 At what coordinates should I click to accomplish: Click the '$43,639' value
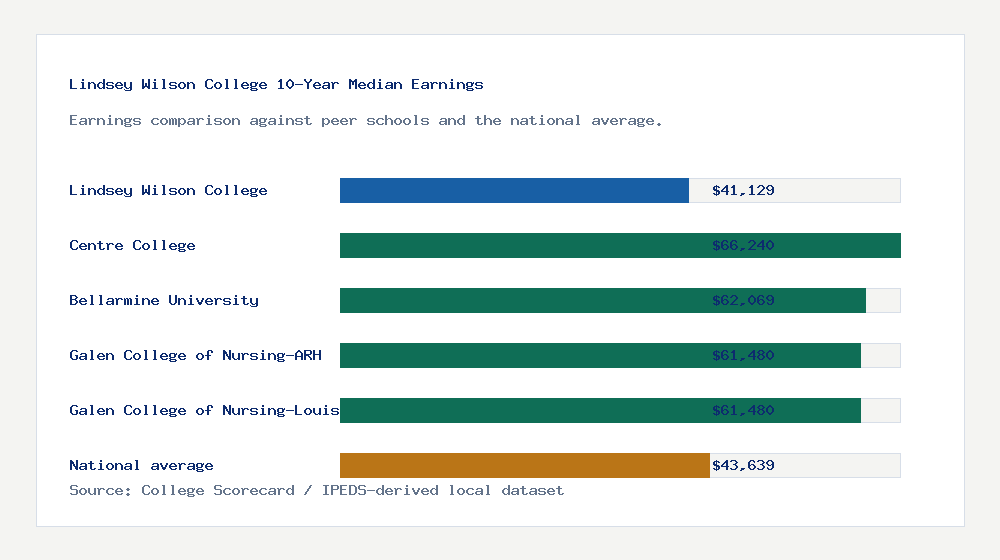(x=743, y=465)
